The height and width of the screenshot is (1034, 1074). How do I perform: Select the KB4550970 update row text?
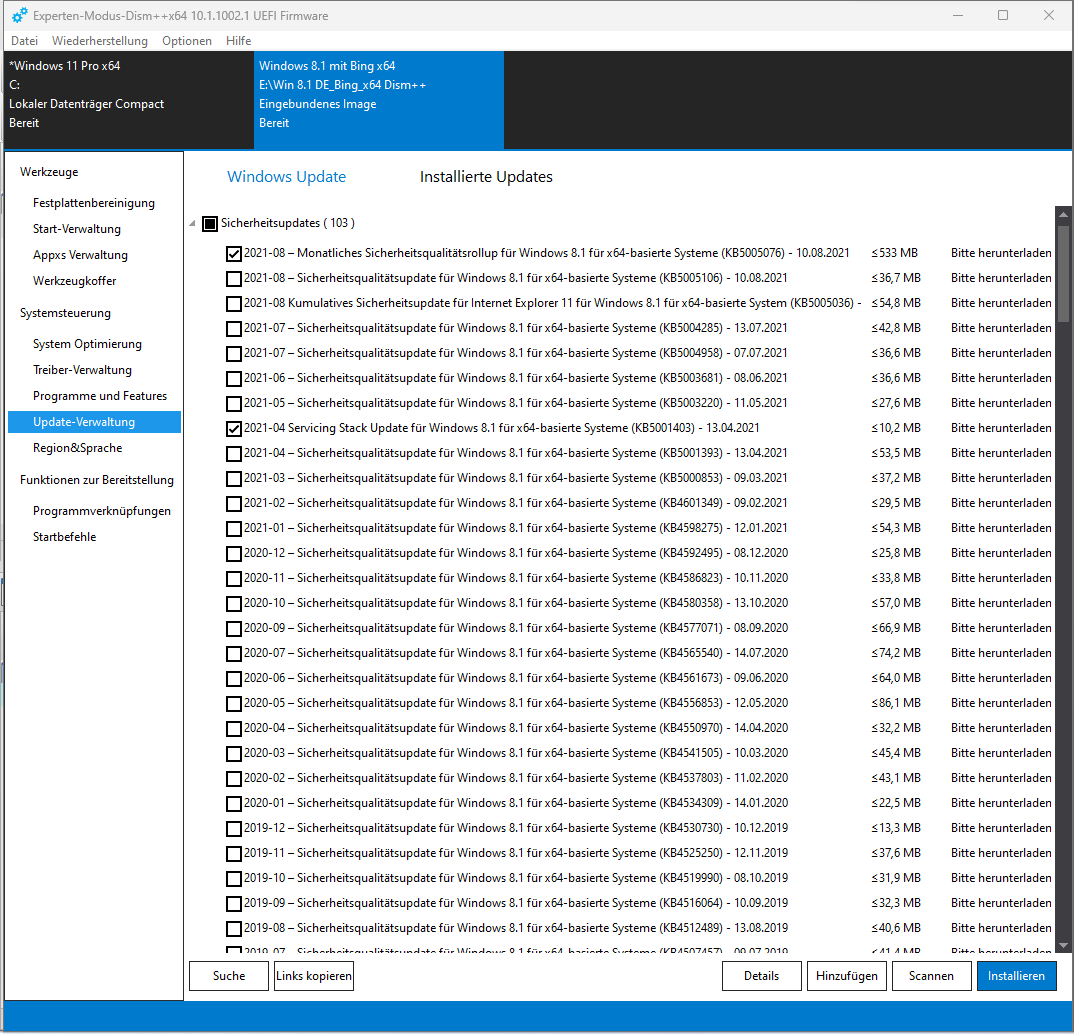pyautogui.click(x=516, y=727)
